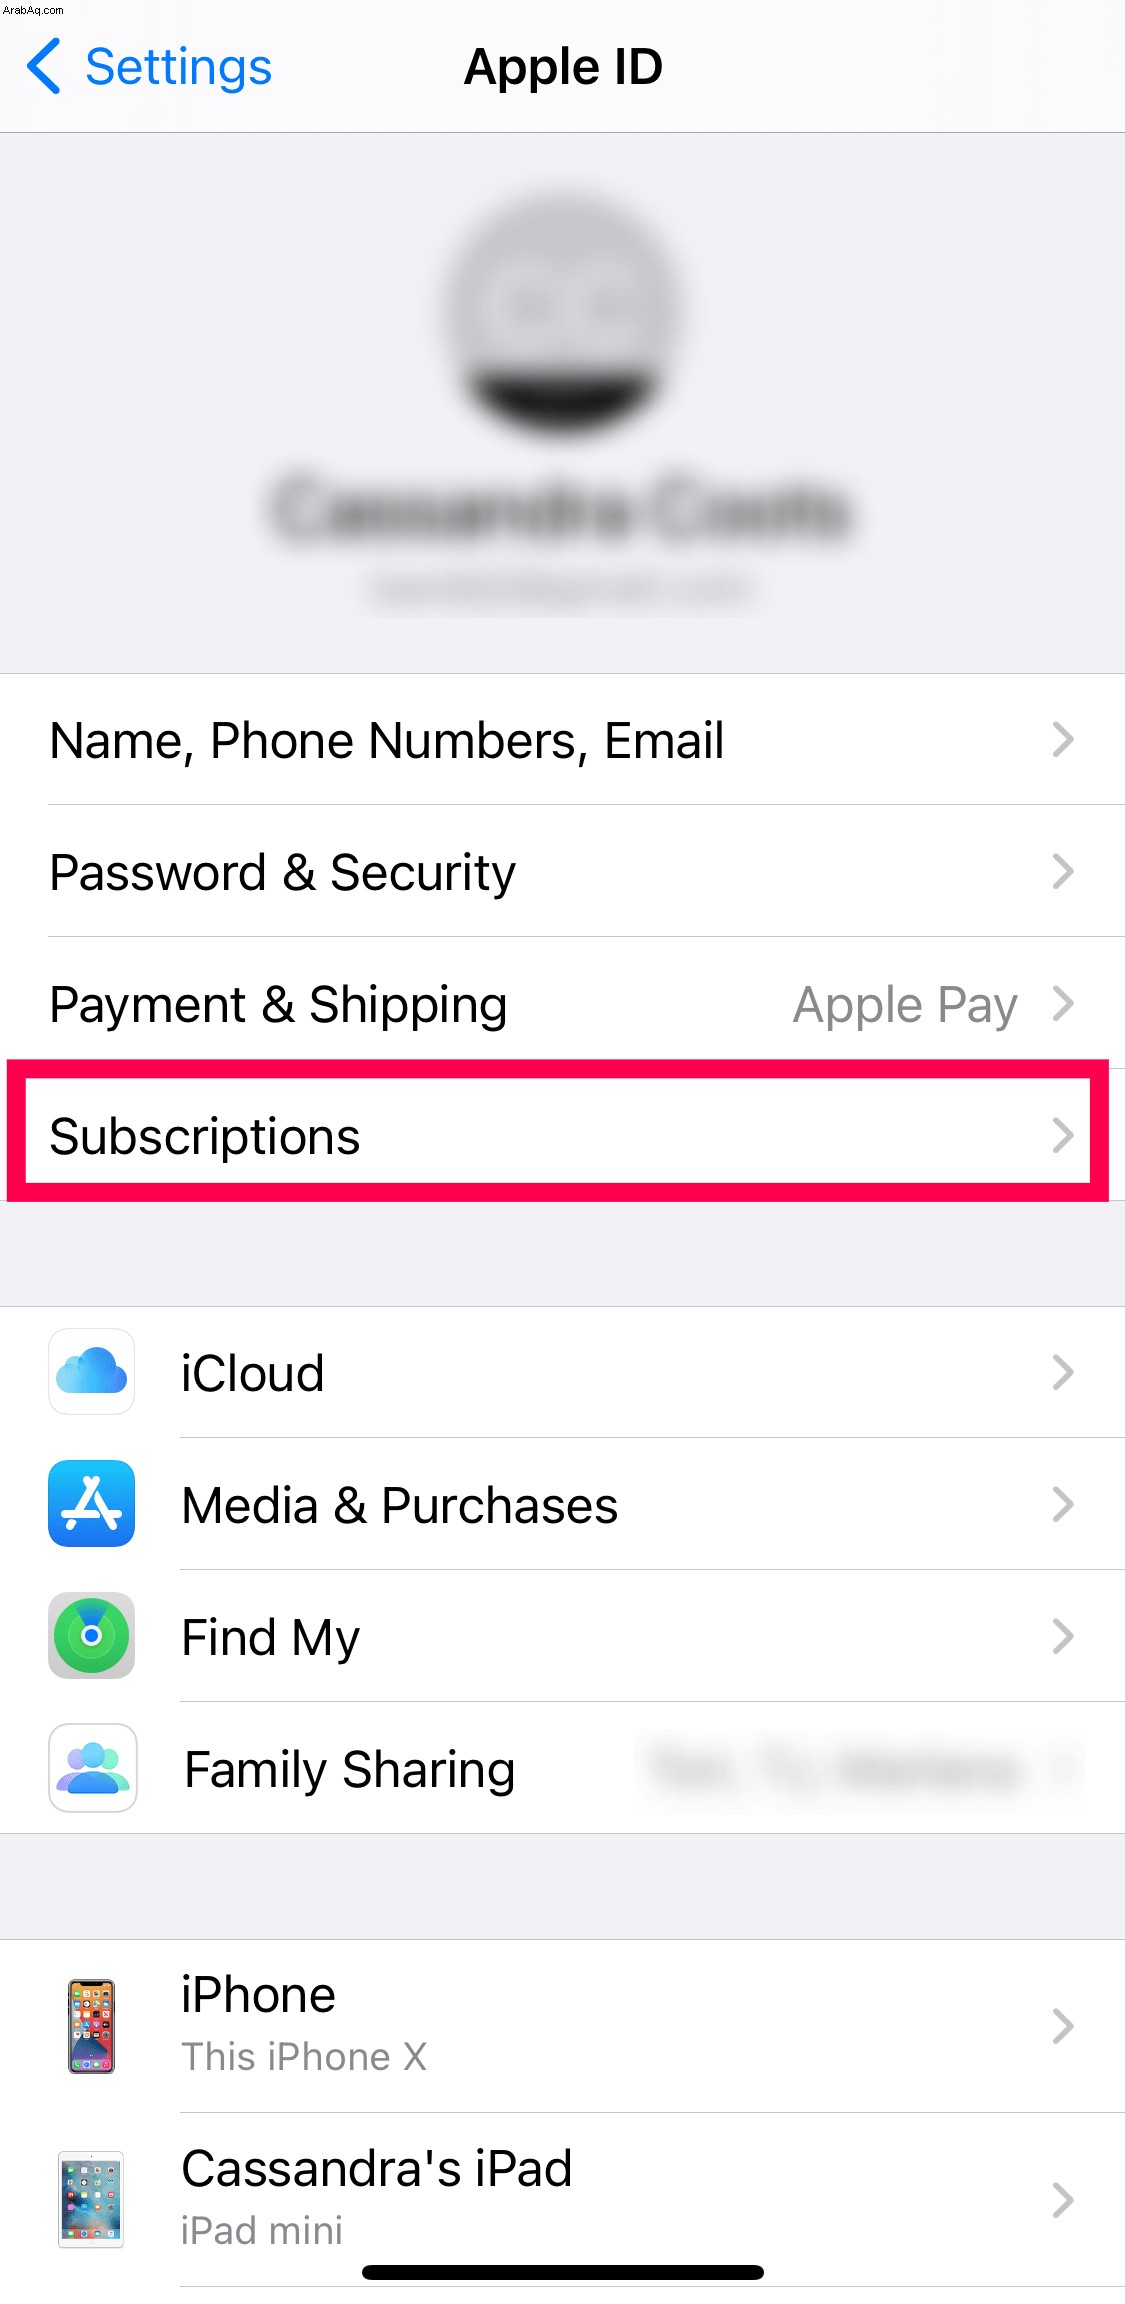Tap the home indicator bar
The image size is (1125, 2304).
pos(563,2272)
